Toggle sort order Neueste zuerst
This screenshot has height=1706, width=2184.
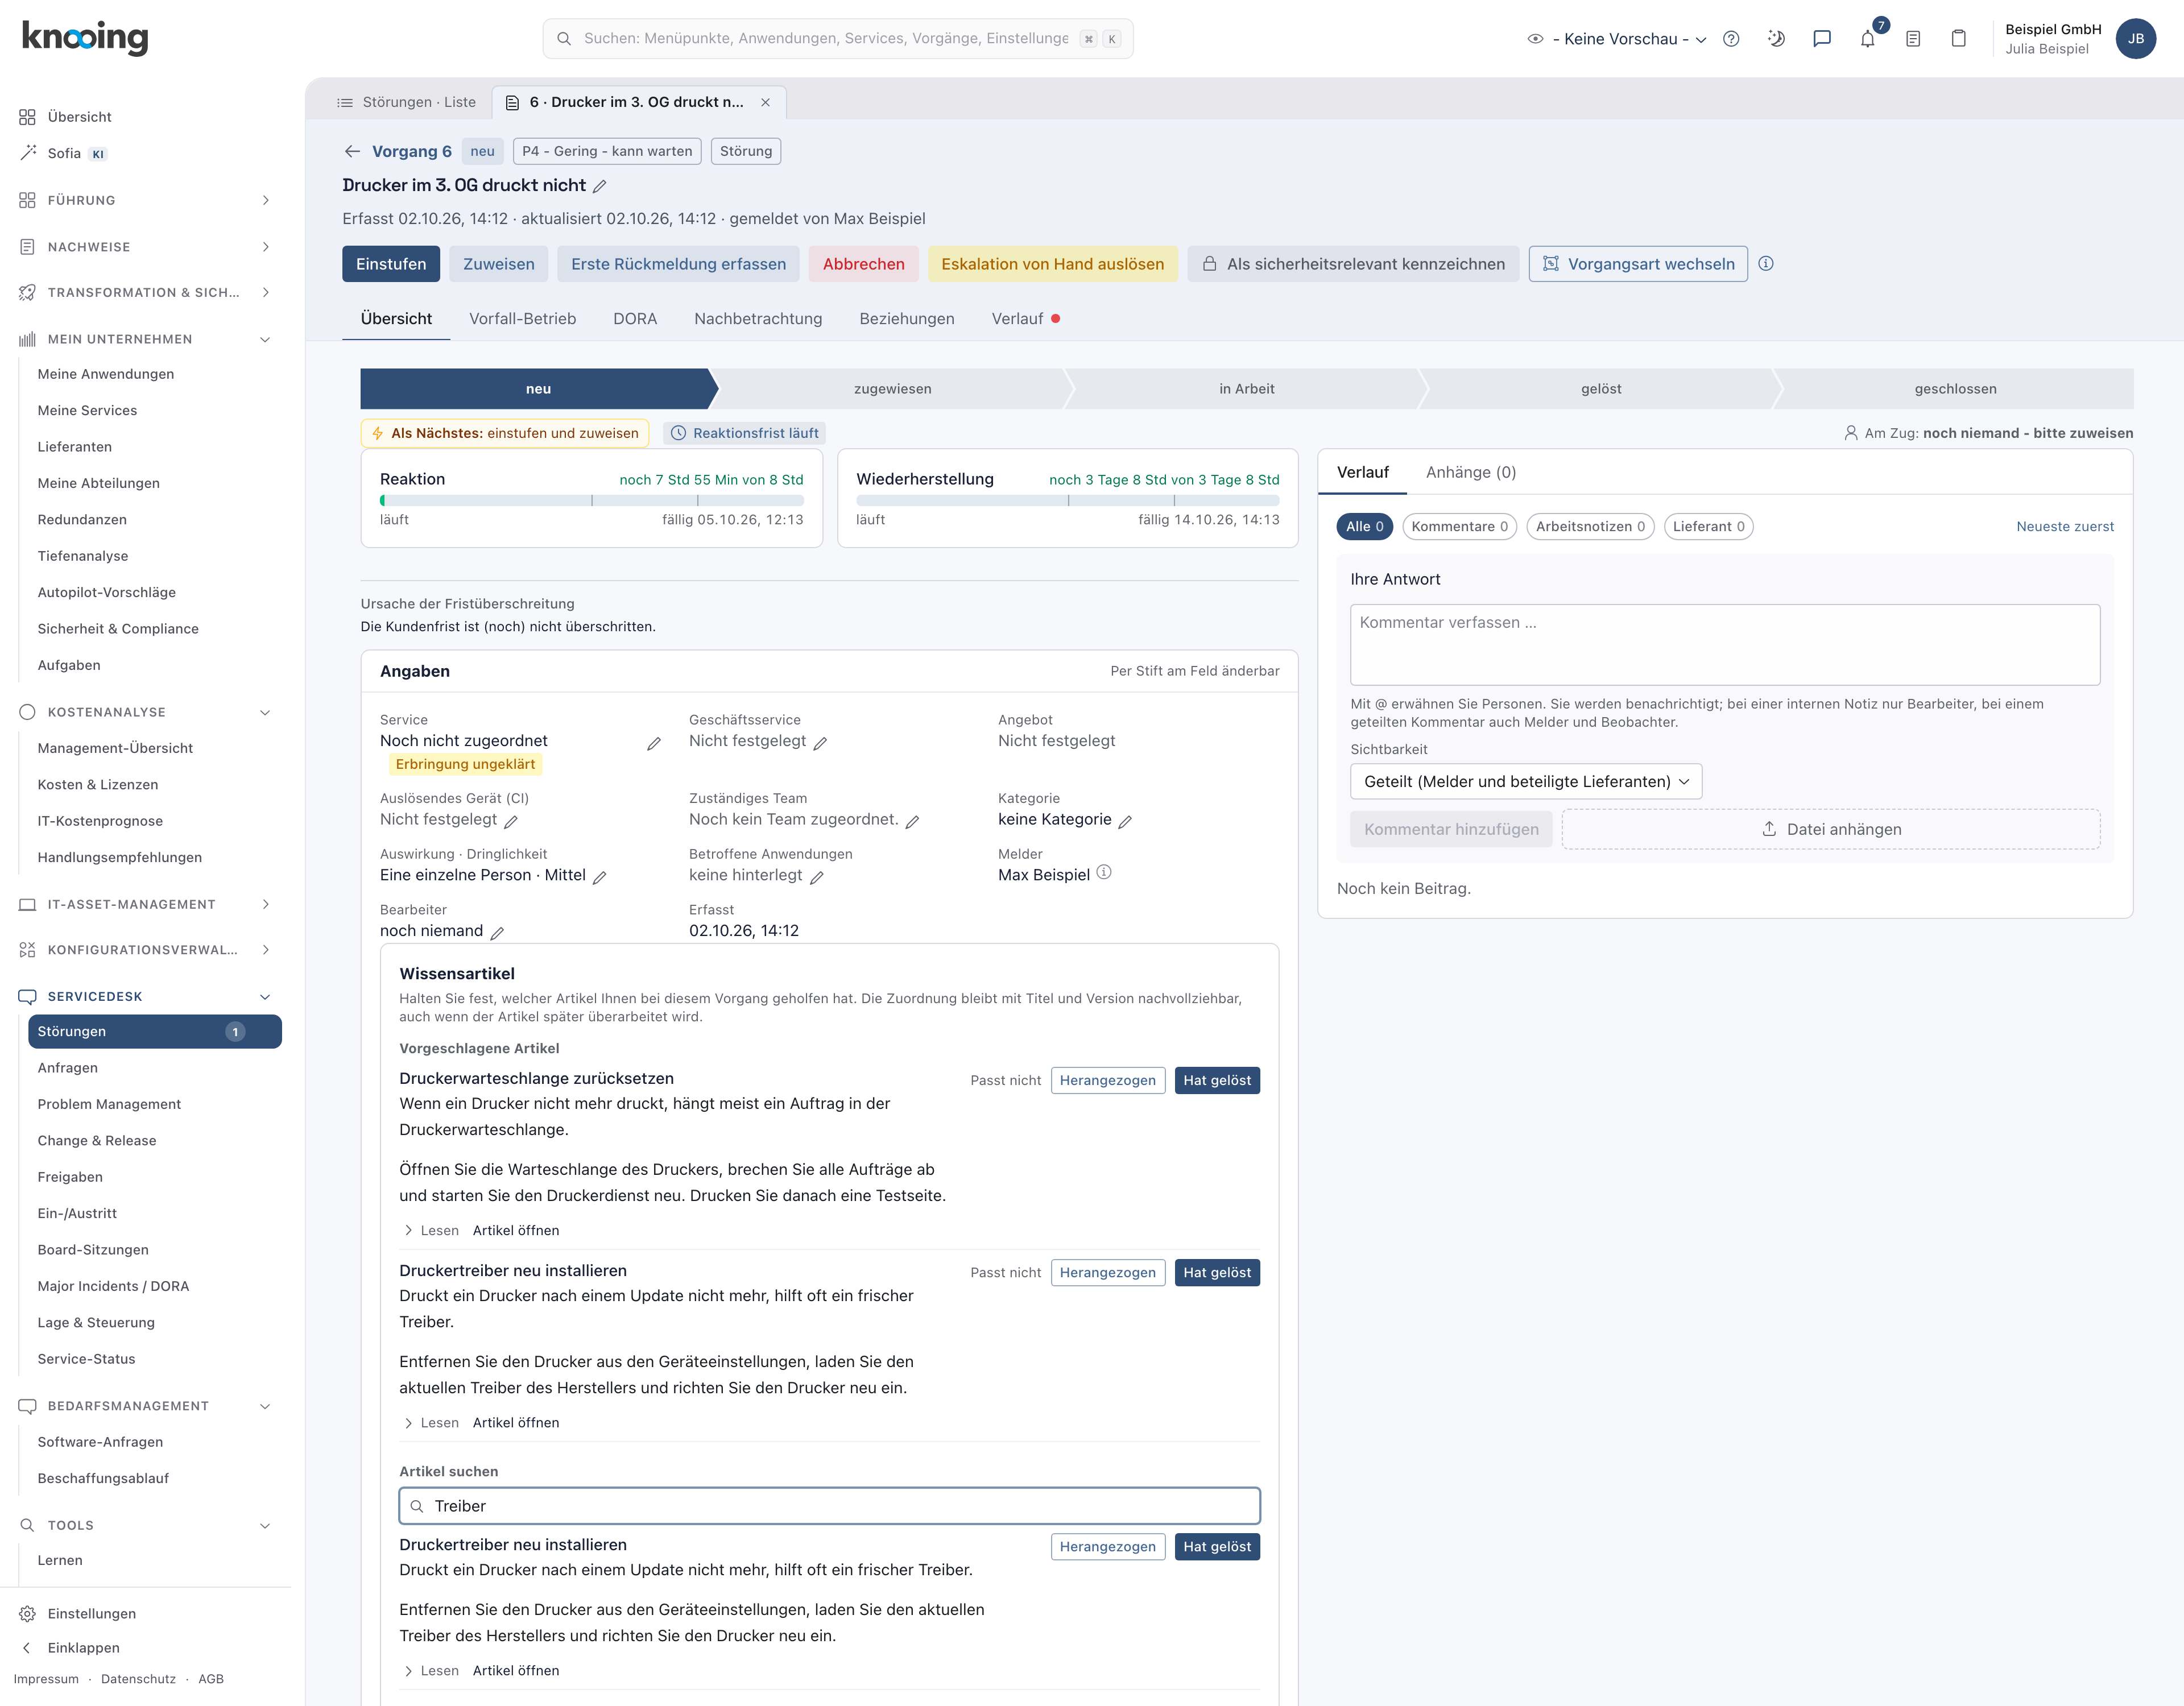coord(2065,527)
